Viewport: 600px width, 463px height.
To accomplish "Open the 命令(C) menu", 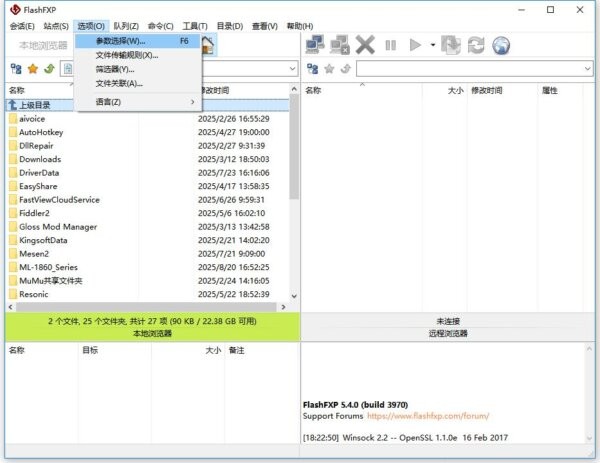I will [x=161, y=26].
